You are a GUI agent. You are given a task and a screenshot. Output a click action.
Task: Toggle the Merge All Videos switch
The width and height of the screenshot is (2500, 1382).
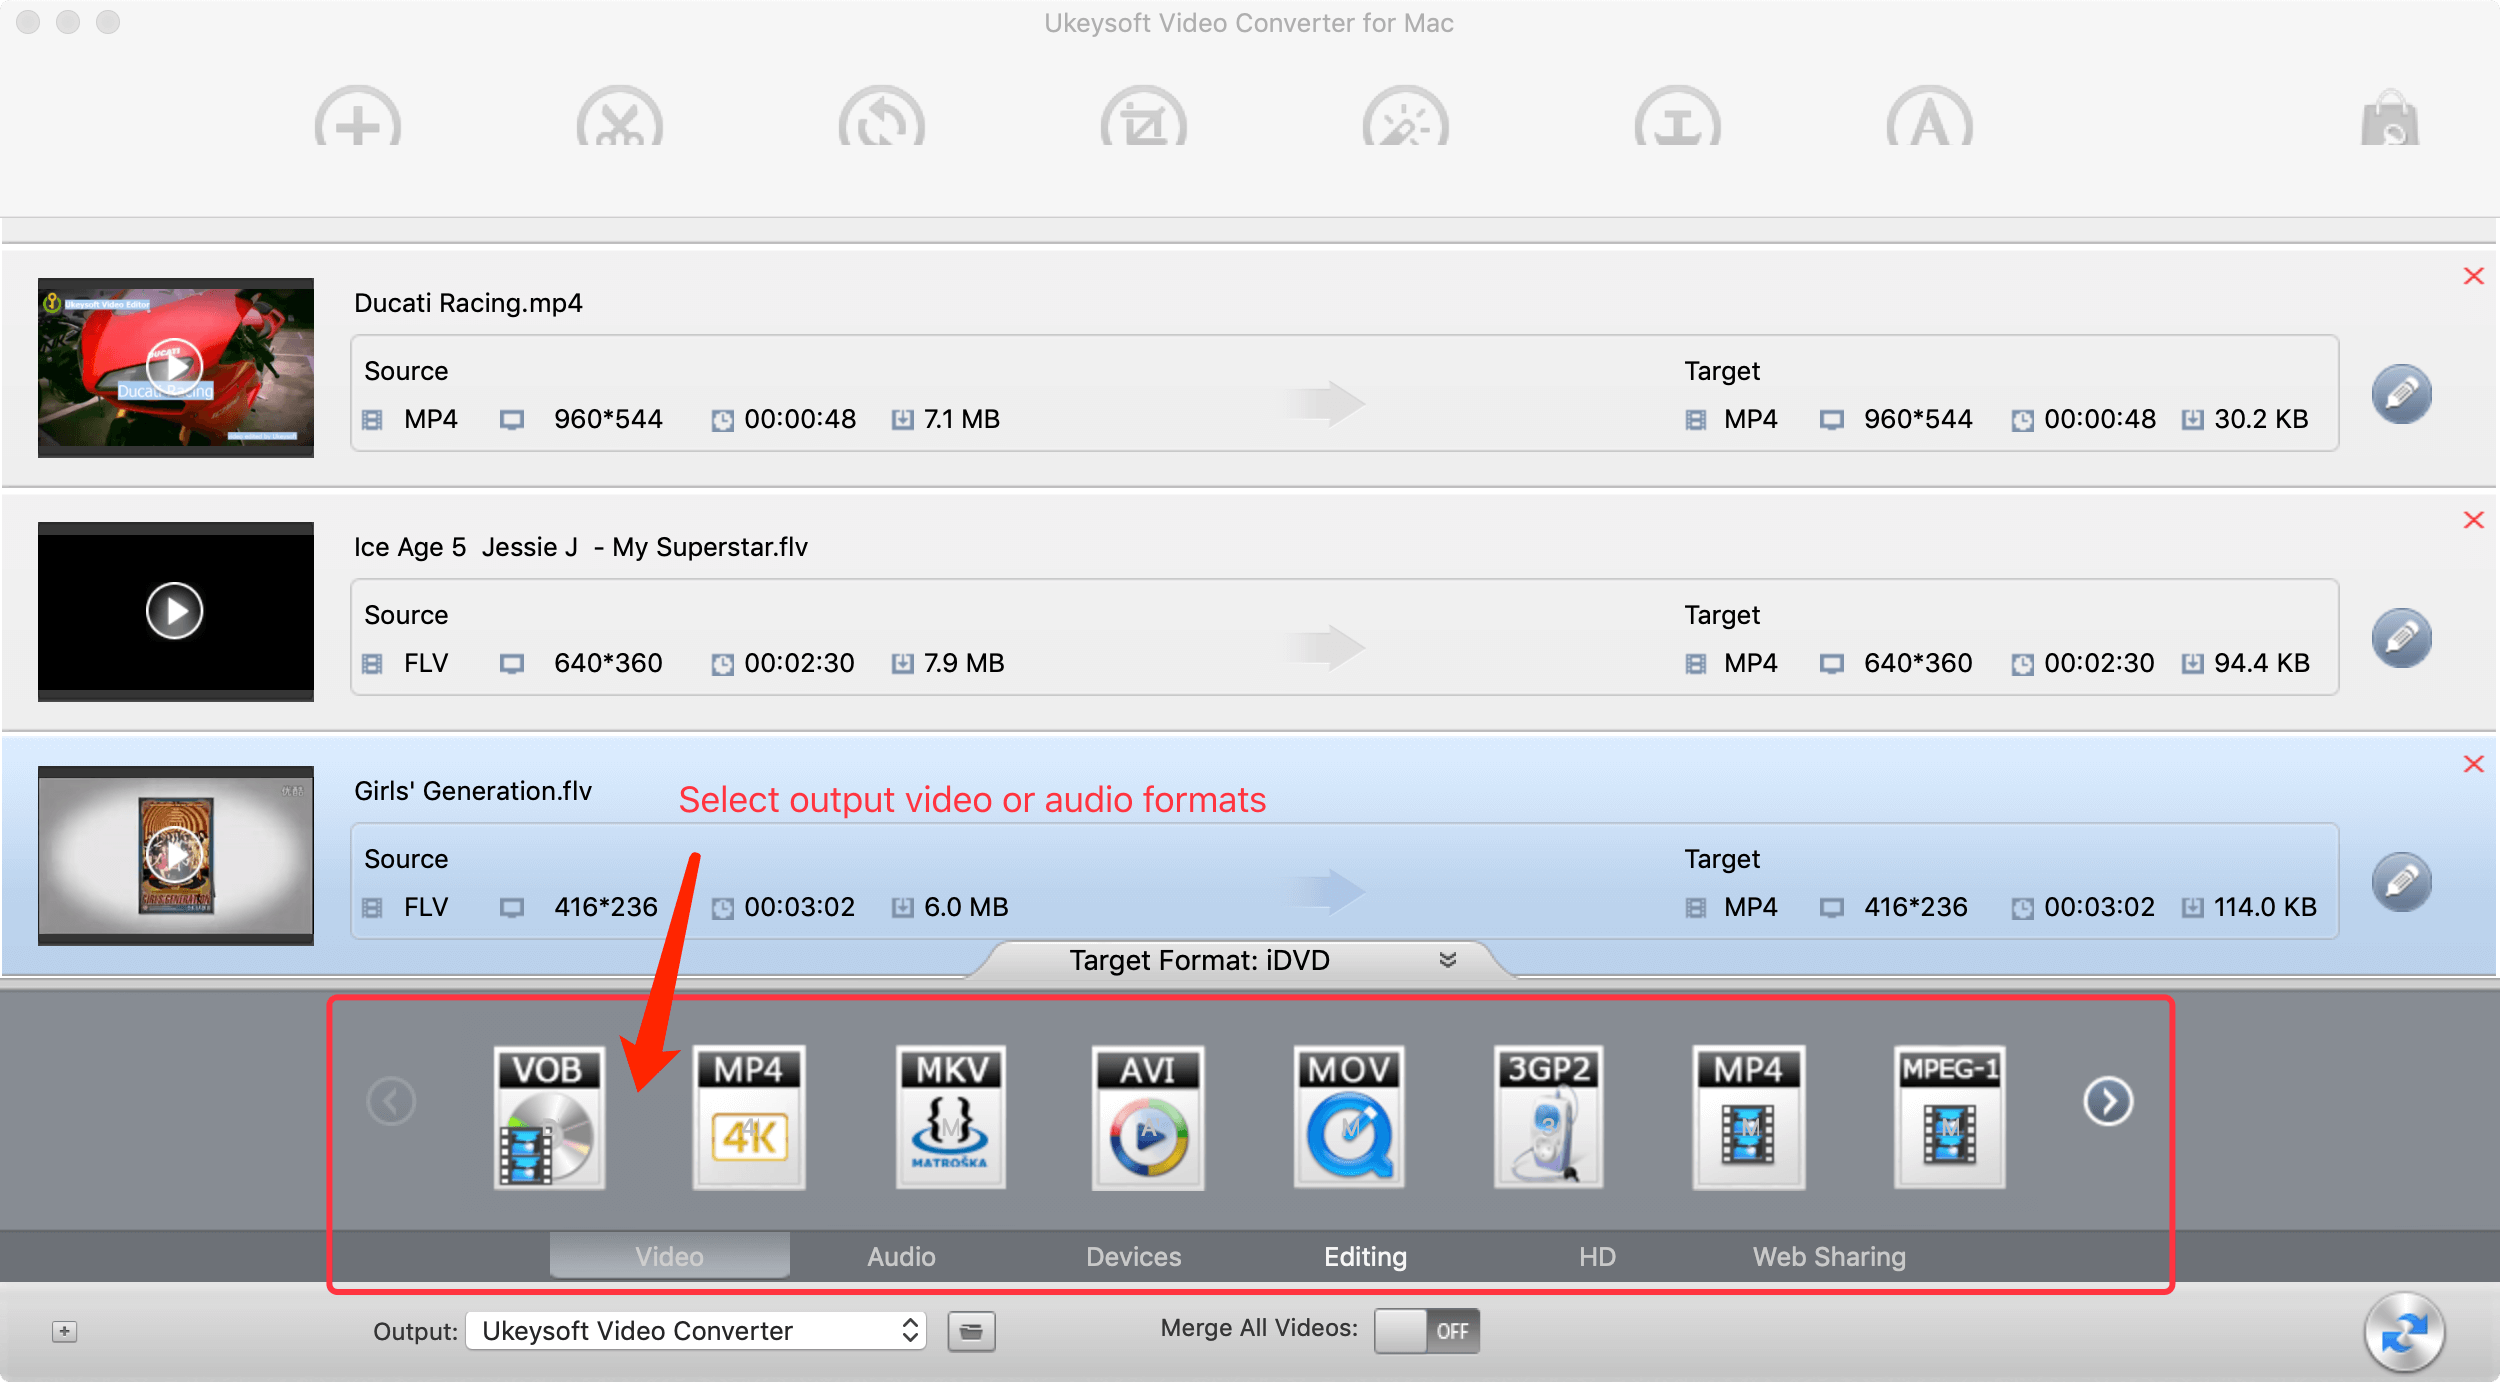[1426, 1331]
